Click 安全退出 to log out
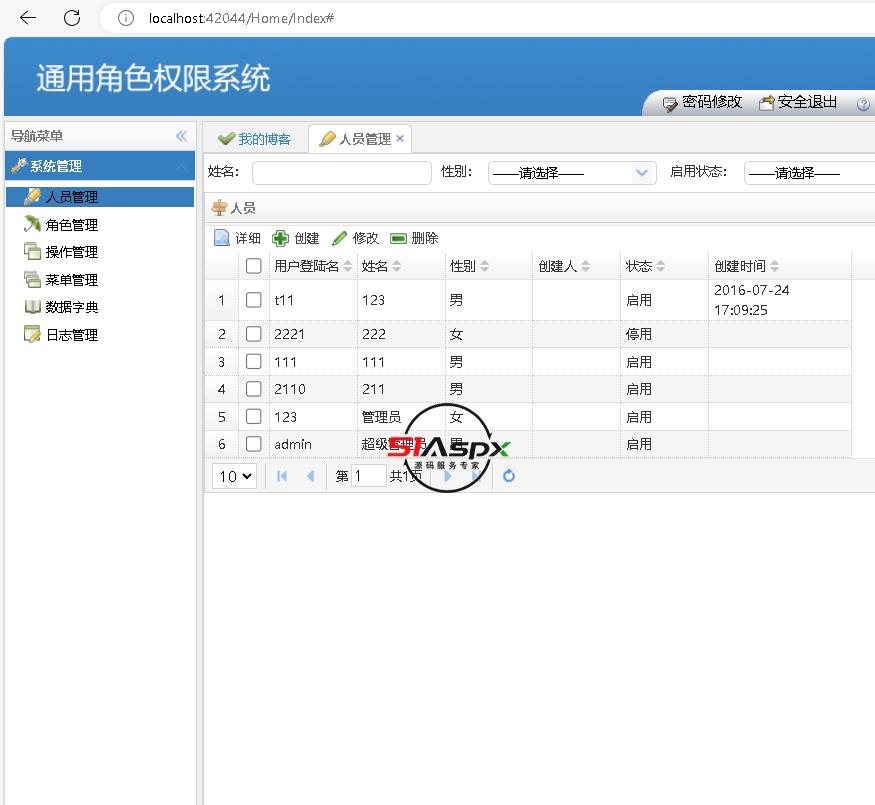The image size is (875, 805). [798, 102]
